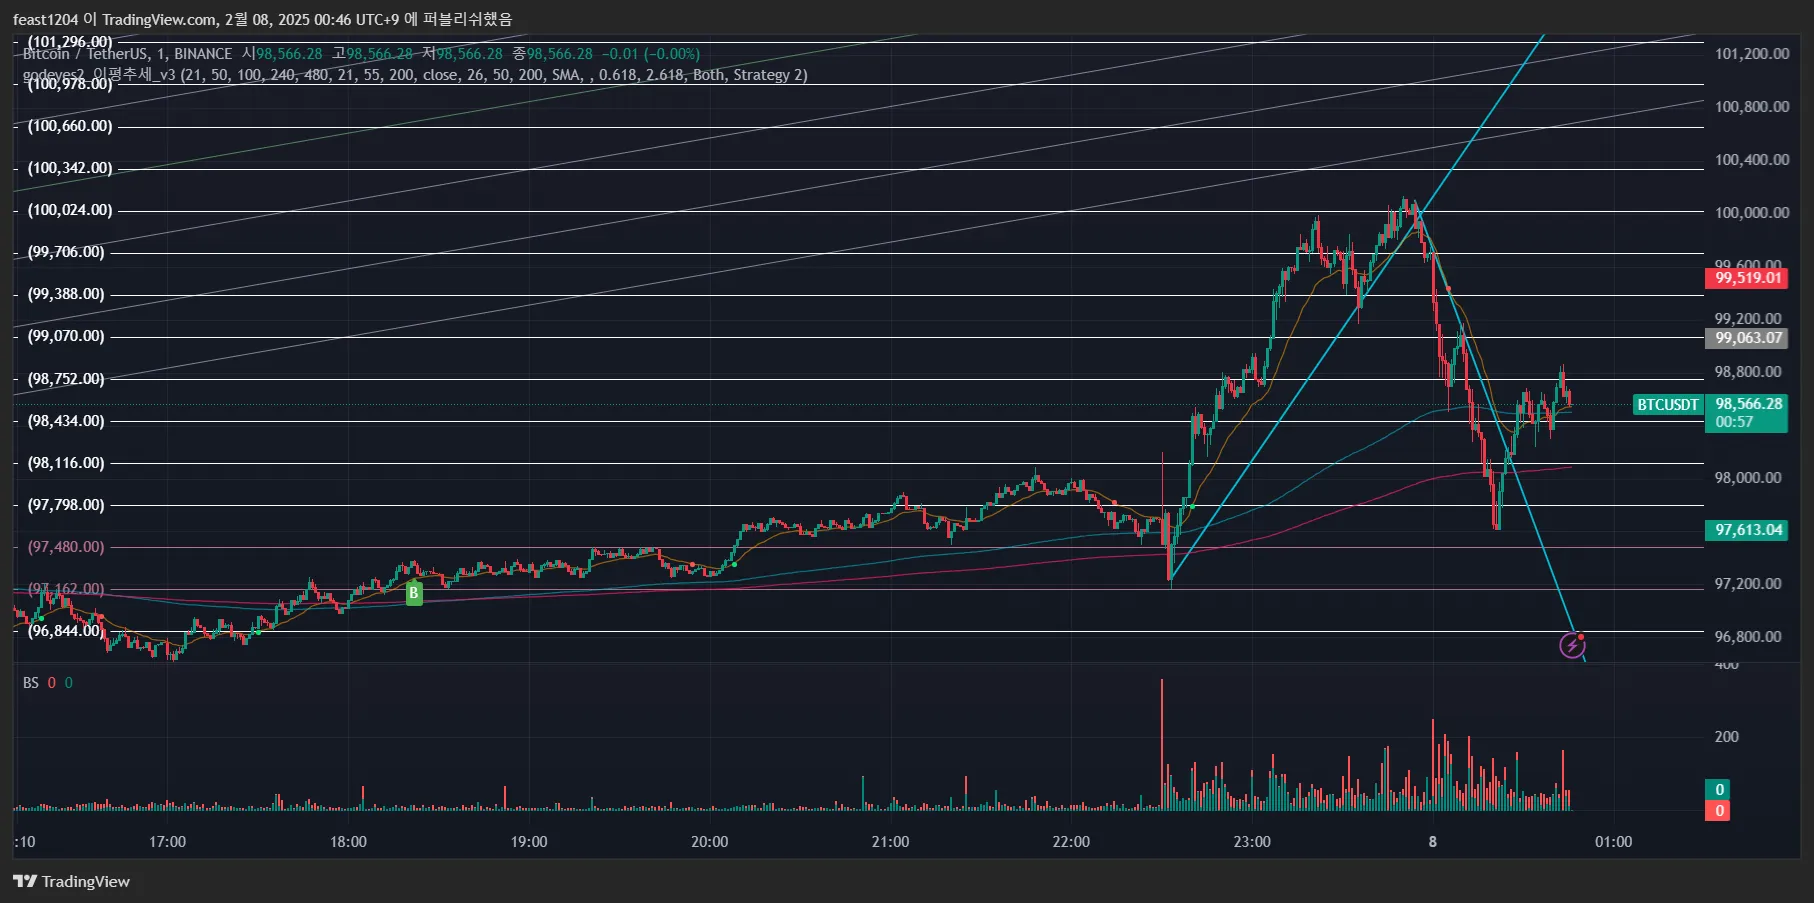Click 98,800.00 on the price axis
Image resolution: width=1814 pixels, height=903 pixels.
coord(1747,372)
